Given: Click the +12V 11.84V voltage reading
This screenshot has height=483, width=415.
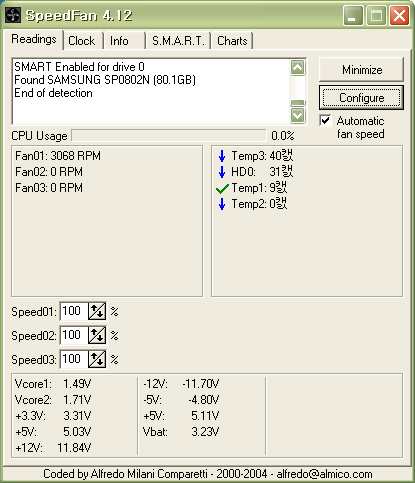Looking at the screenshot, I should tap(53, 448).
